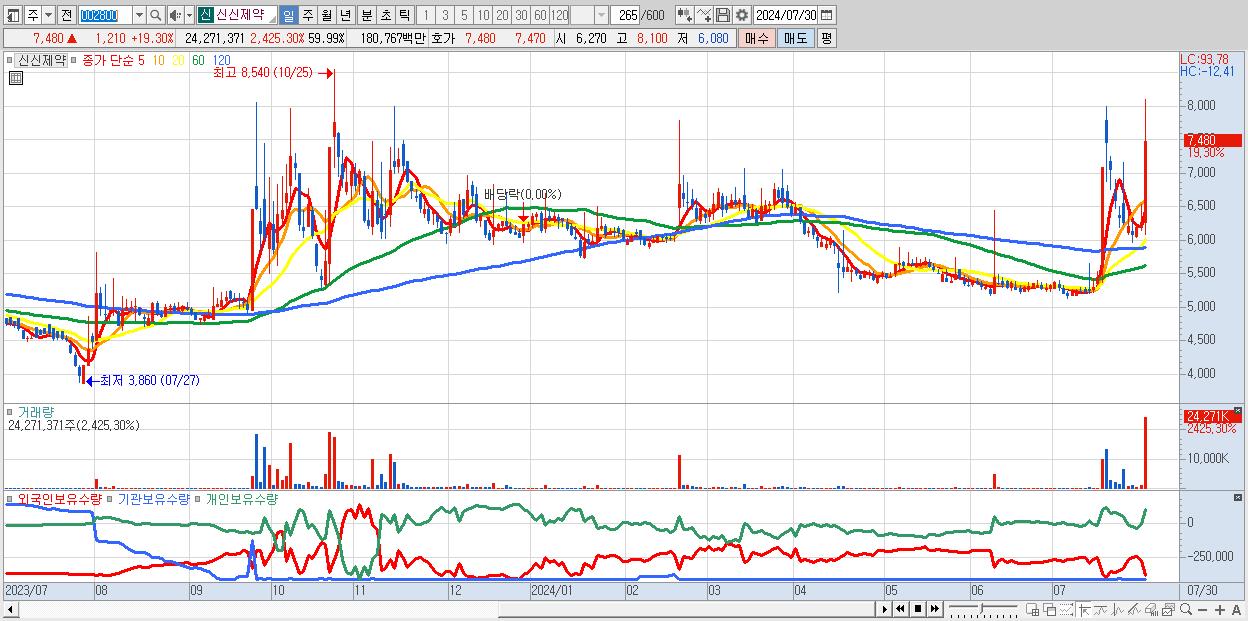Rewind the chart replay
The image size is (1248, 621).
click(900, 609)
